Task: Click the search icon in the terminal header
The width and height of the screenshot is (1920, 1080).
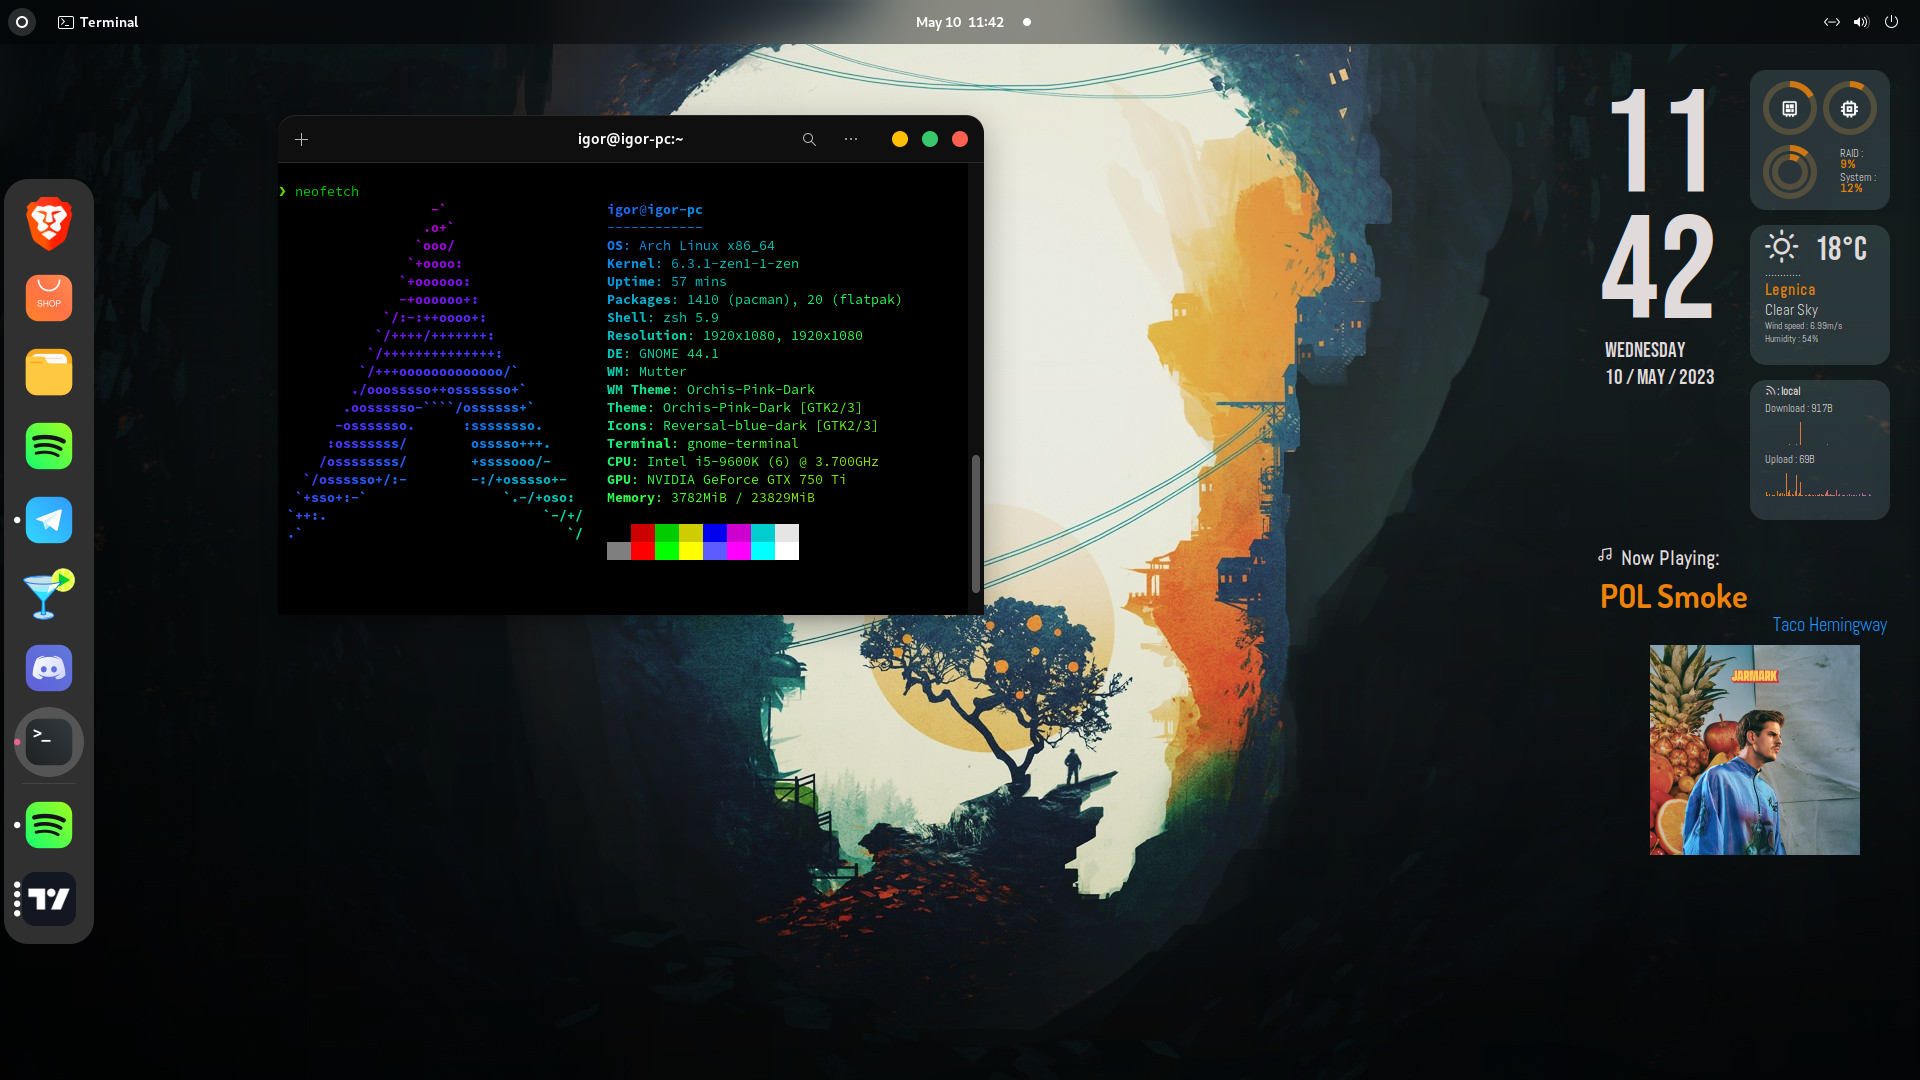Action: click(809, 139)
